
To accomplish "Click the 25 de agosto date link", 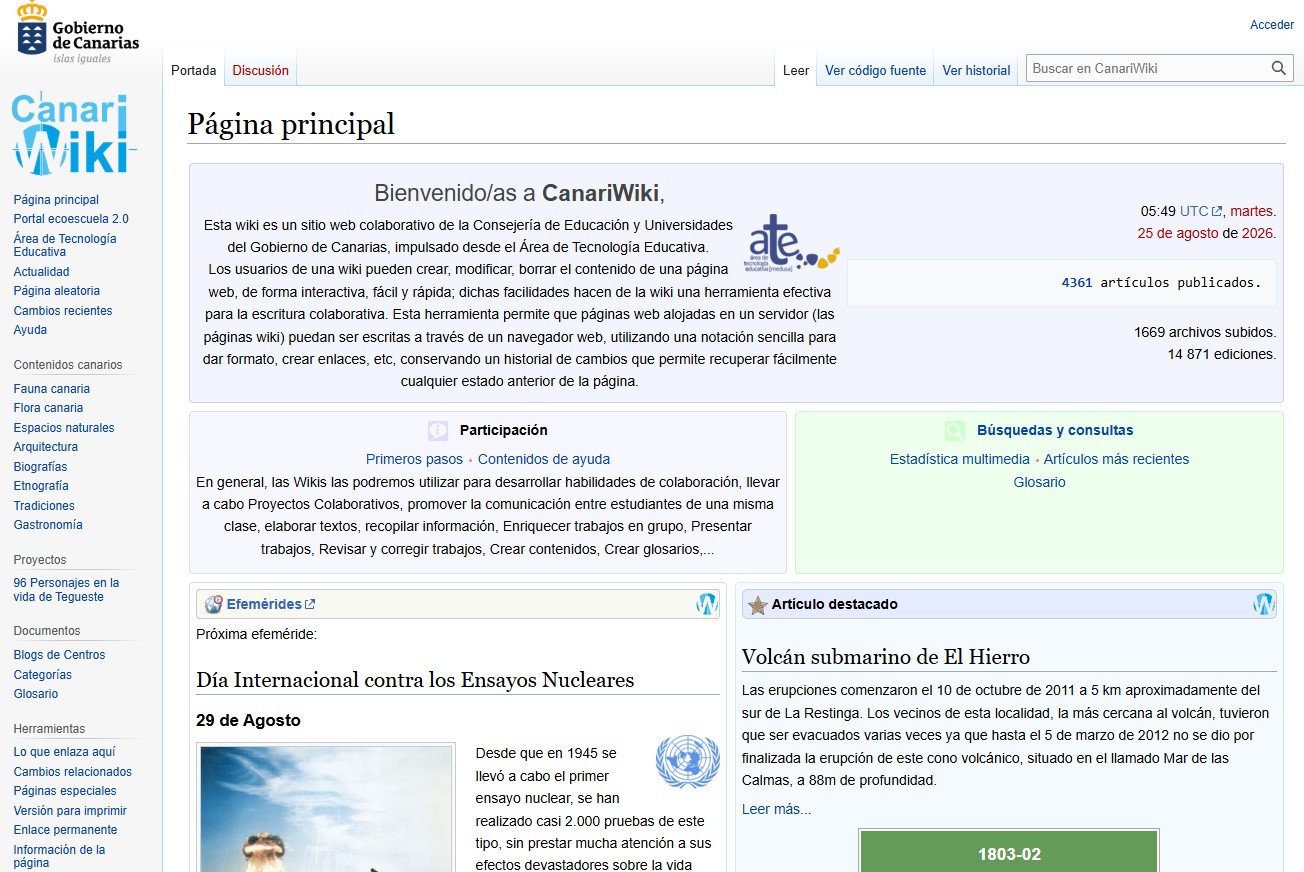I will pyautogui.click(x=1177, y=234).
